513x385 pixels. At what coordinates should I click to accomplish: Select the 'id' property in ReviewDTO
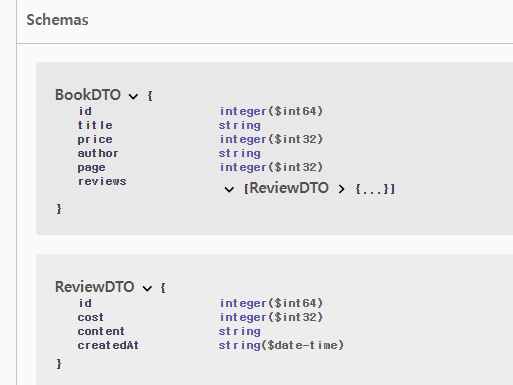pyautogui.click(x=85, y=303)
